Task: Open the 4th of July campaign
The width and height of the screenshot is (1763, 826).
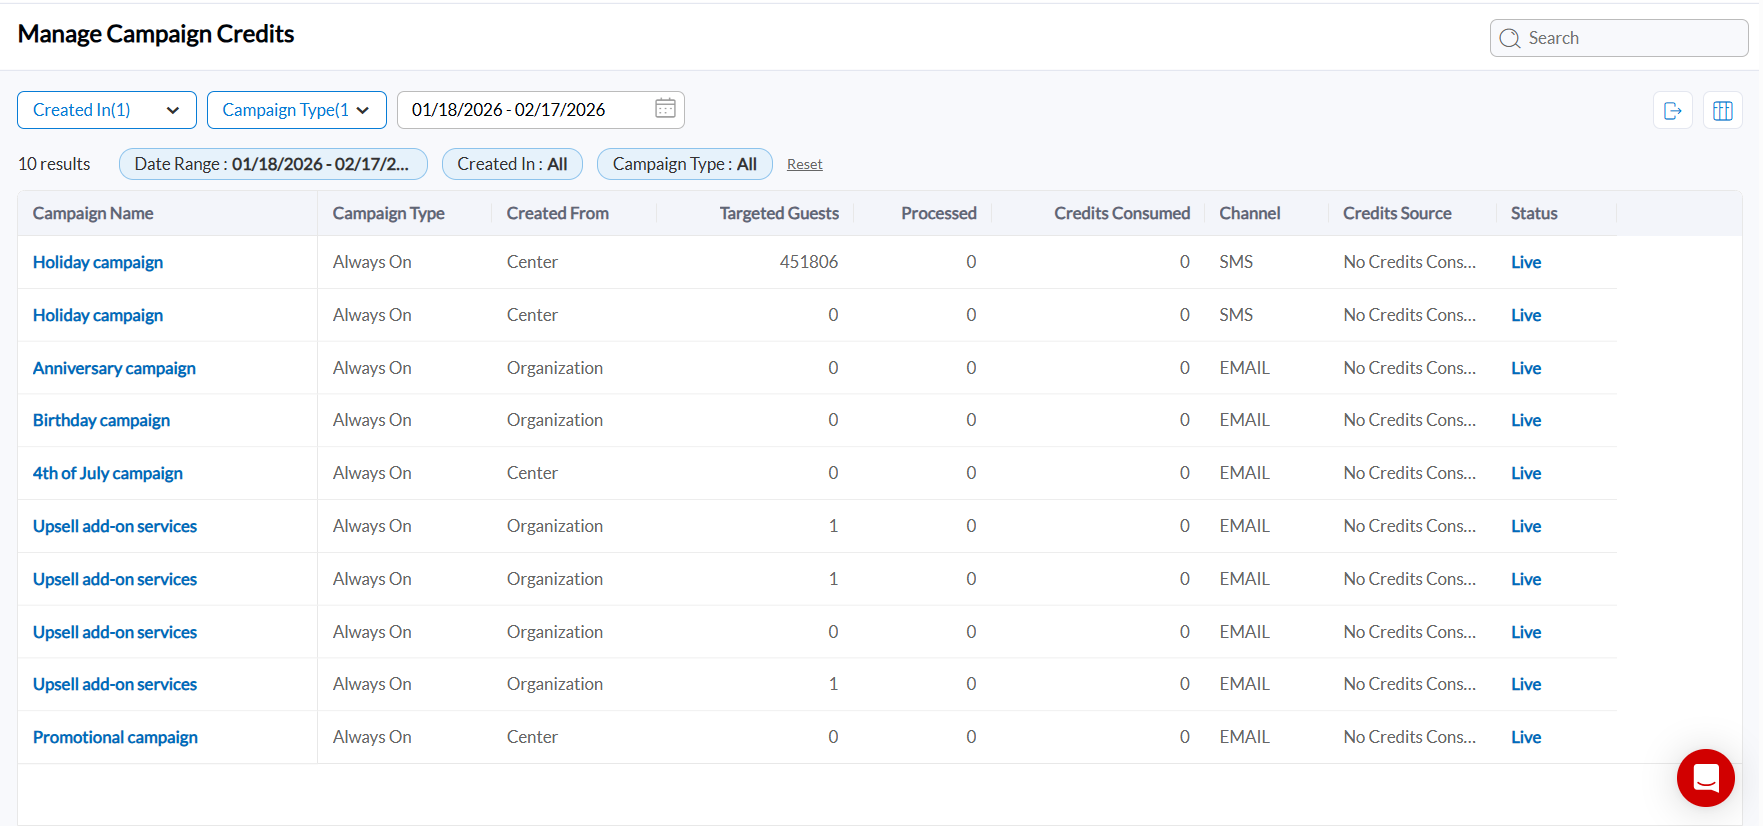Action: [108, 473]
